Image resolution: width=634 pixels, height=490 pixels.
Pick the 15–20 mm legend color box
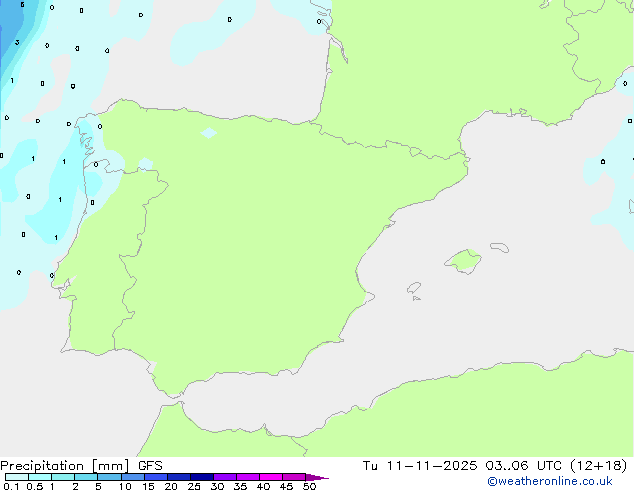pyautogui.click(x=156, y=477)
